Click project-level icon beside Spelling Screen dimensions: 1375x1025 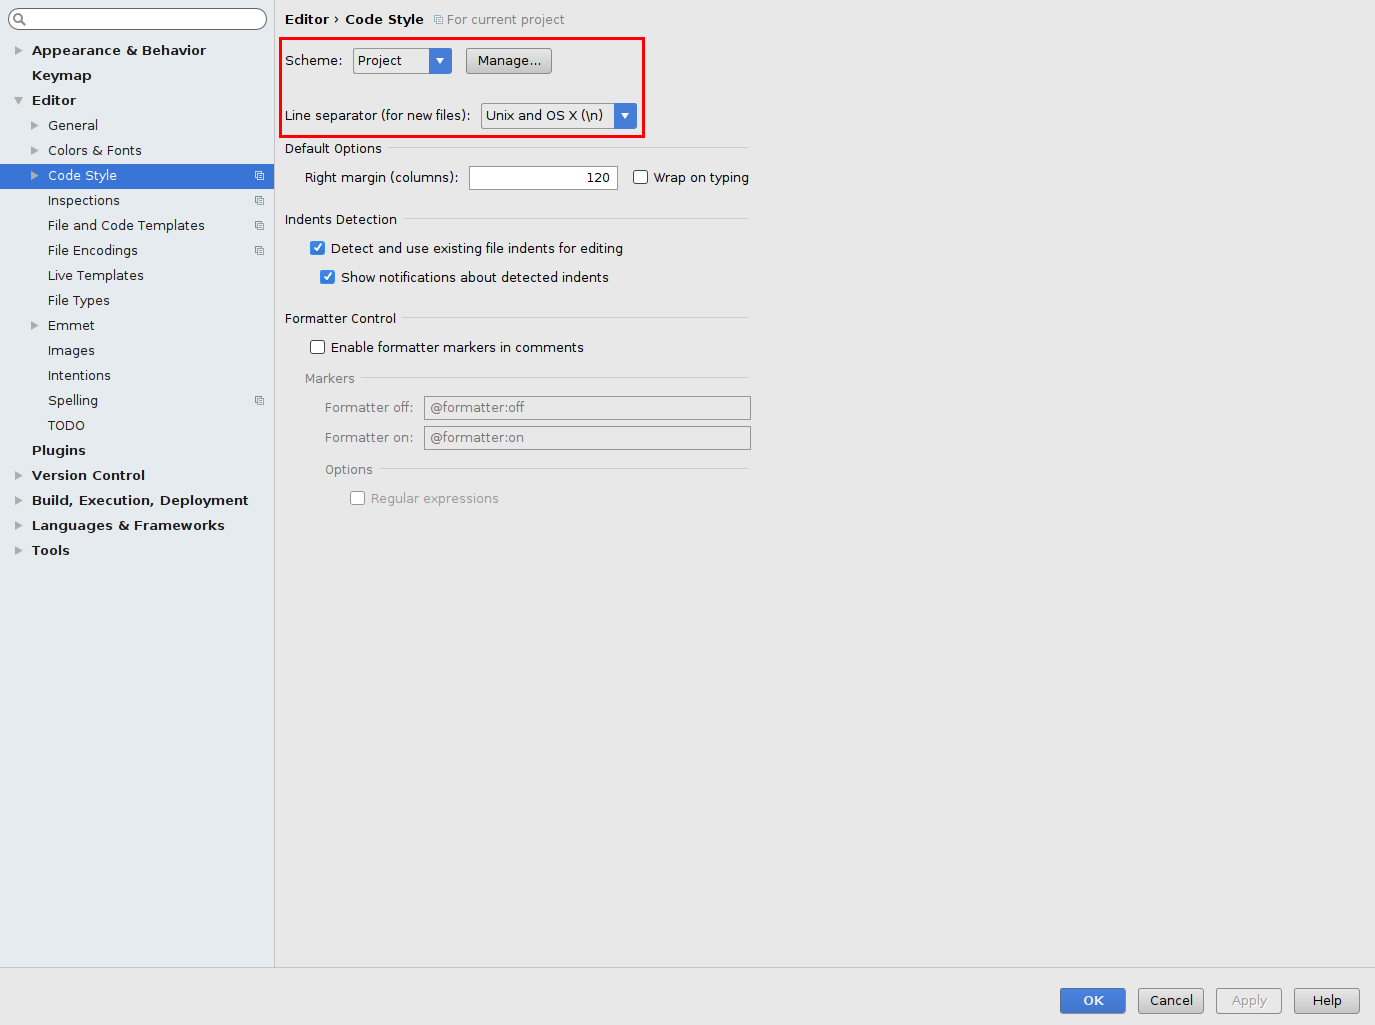(x=259, y=401)
